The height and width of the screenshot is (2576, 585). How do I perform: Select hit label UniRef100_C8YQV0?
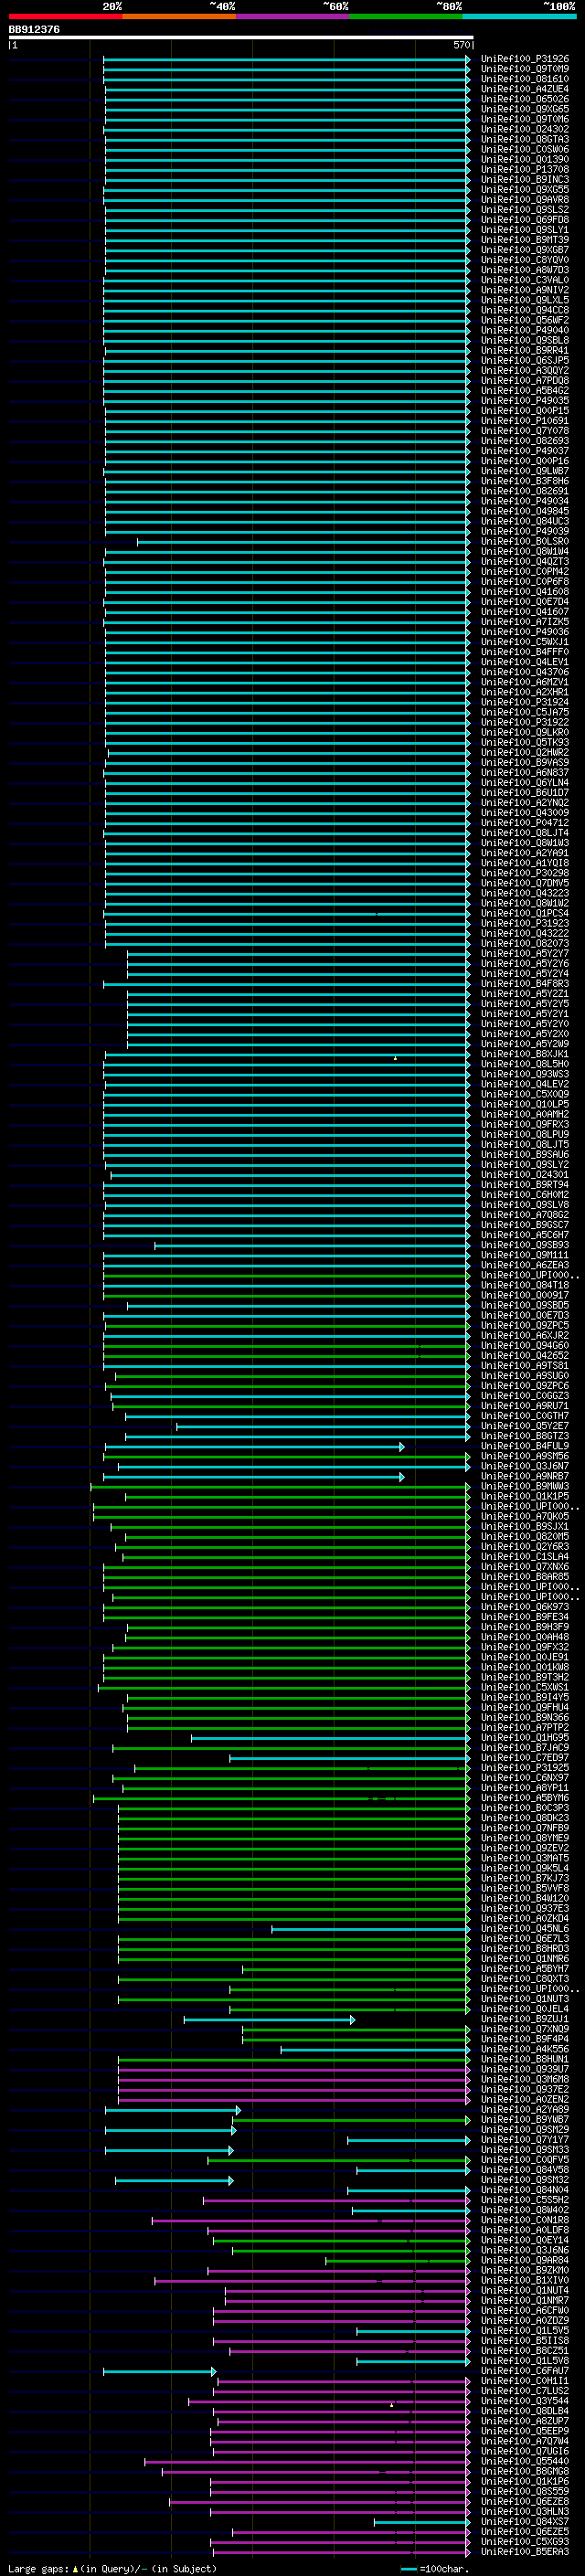point(525,260)
